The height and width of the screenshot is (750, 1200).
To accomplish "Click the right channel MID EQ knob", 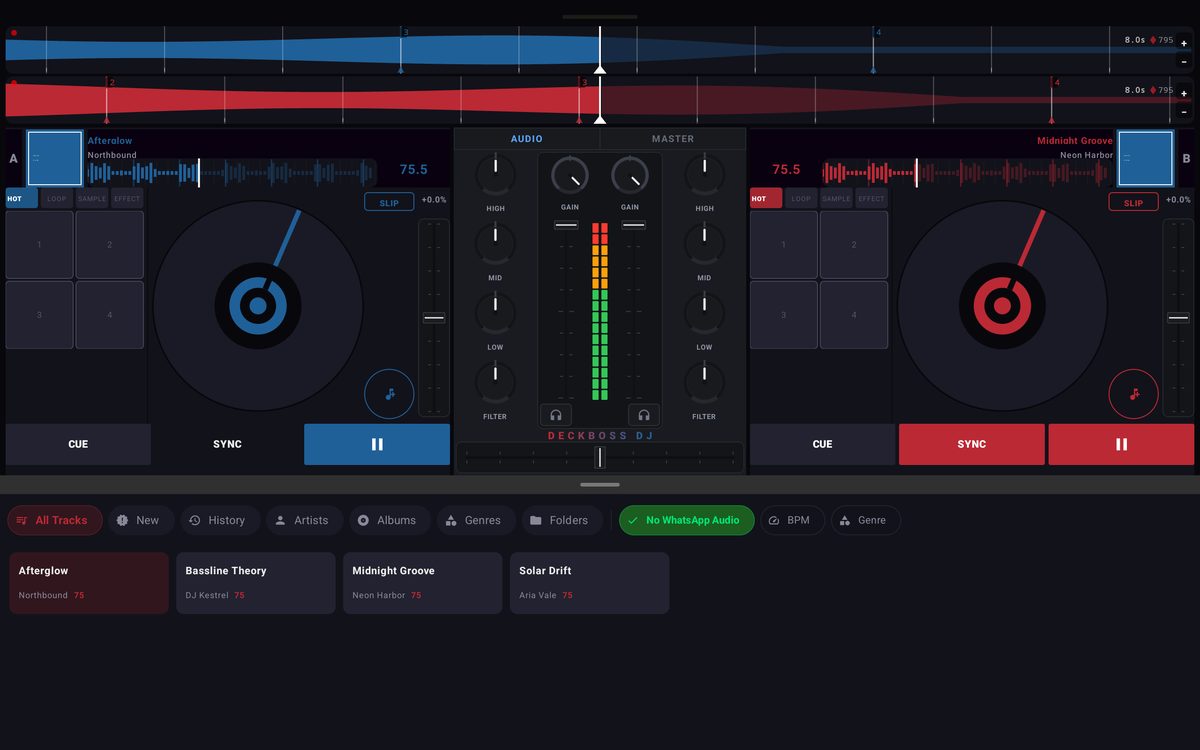I will 704,244.
